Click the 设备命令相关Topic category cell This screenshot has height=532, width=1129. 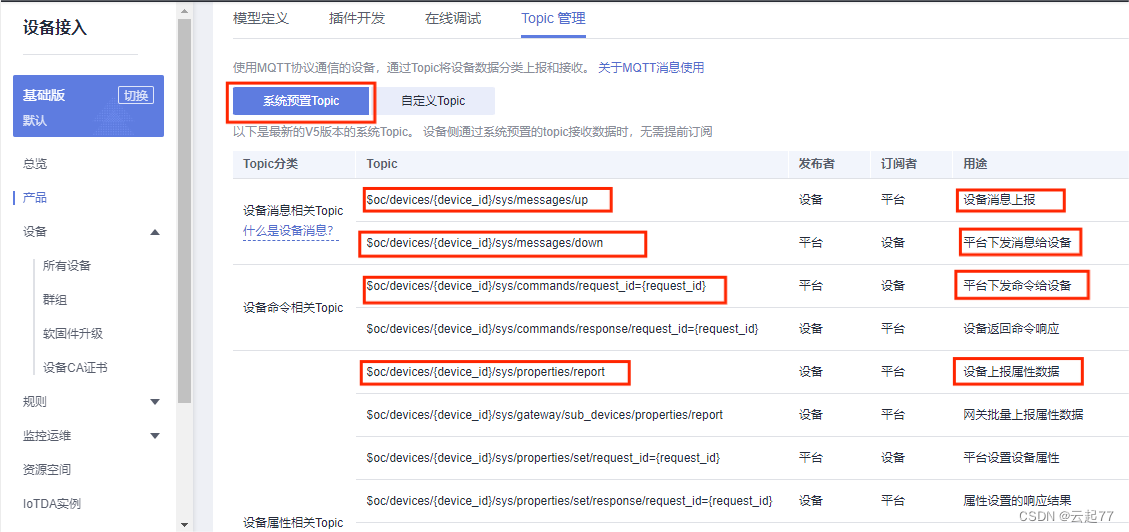click(293, 307)
